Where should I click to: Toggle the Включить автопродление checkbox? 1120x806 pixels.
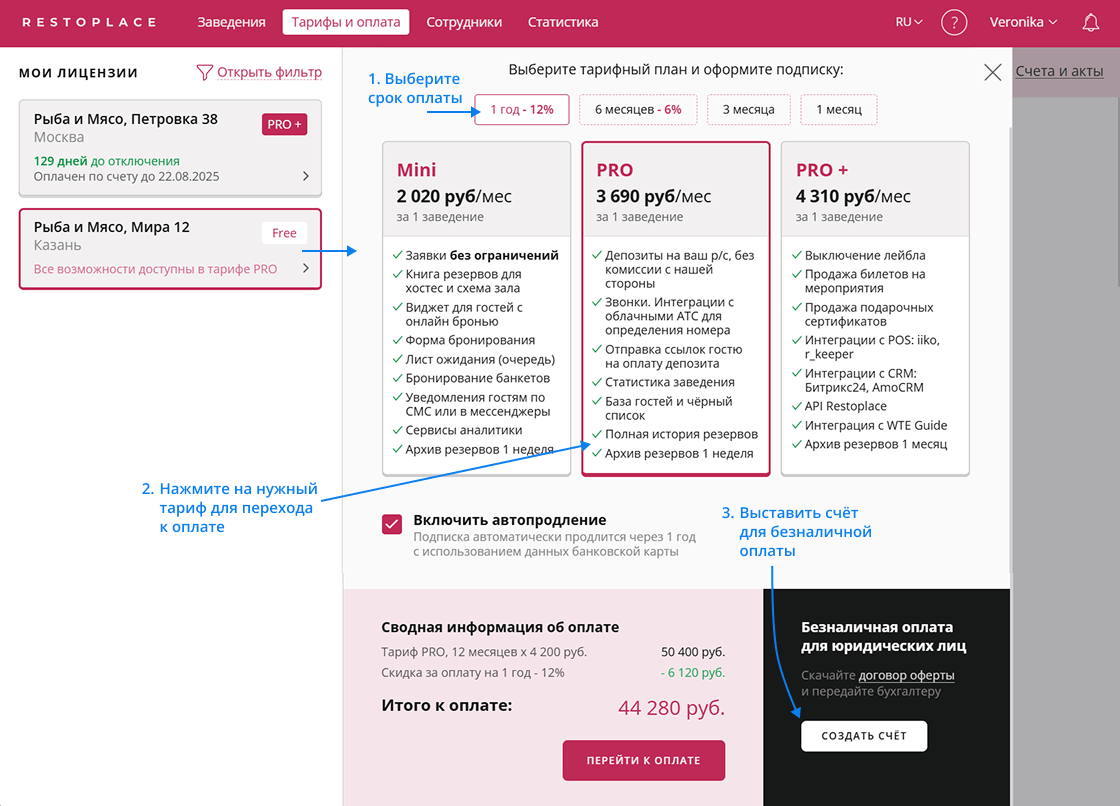point(392,525)
